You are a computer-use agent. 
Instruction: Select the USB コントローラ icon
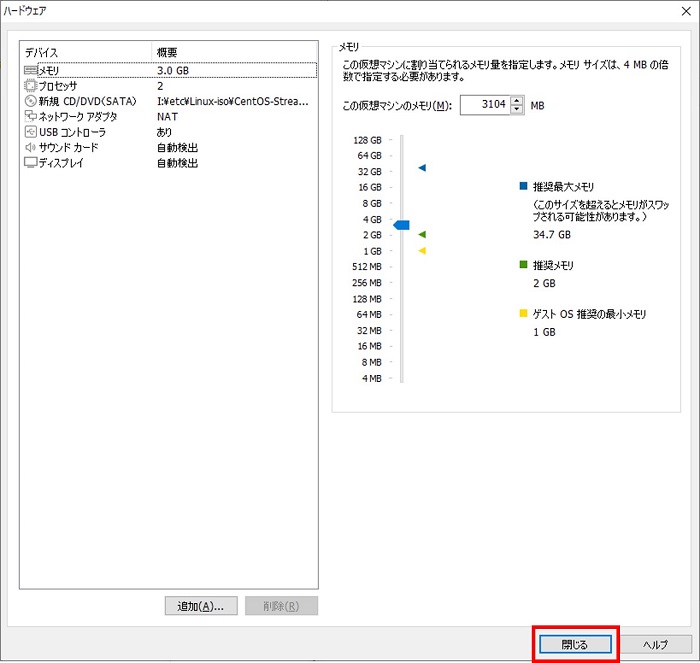point(30,132)
